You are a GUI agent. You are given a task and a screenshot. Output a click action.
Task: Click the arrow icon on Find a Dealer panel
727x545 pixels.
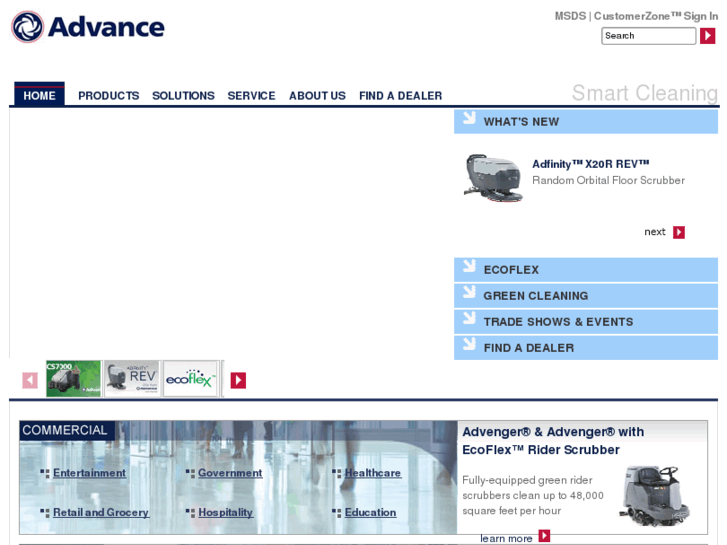pyautogui.click(x=469, y=344)
